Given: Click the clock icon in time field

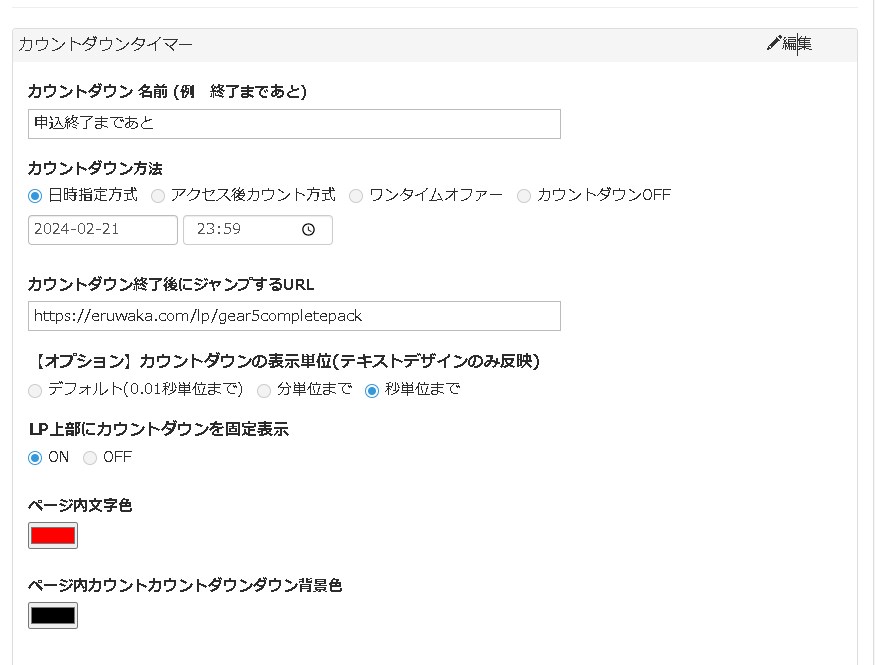Looking at the screenshot, I should pyautogui.click(x=308, y=229).
